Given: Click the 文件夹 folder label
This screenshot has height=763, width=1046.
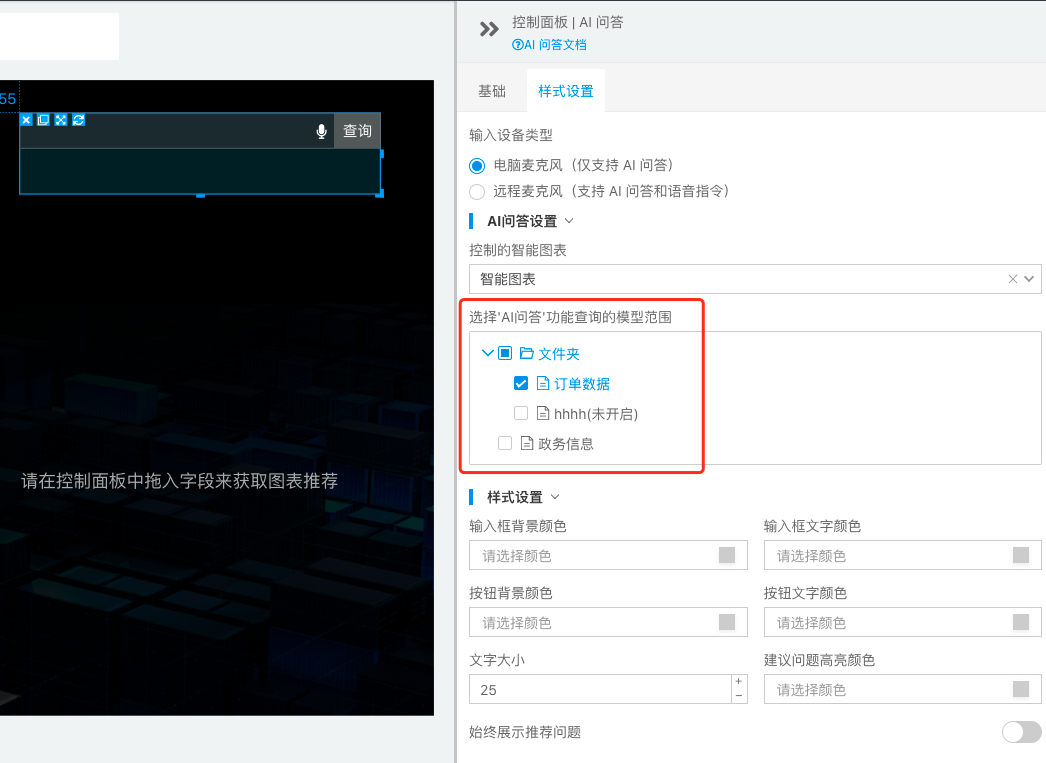Looking at the screenshot, I should 558,353.
